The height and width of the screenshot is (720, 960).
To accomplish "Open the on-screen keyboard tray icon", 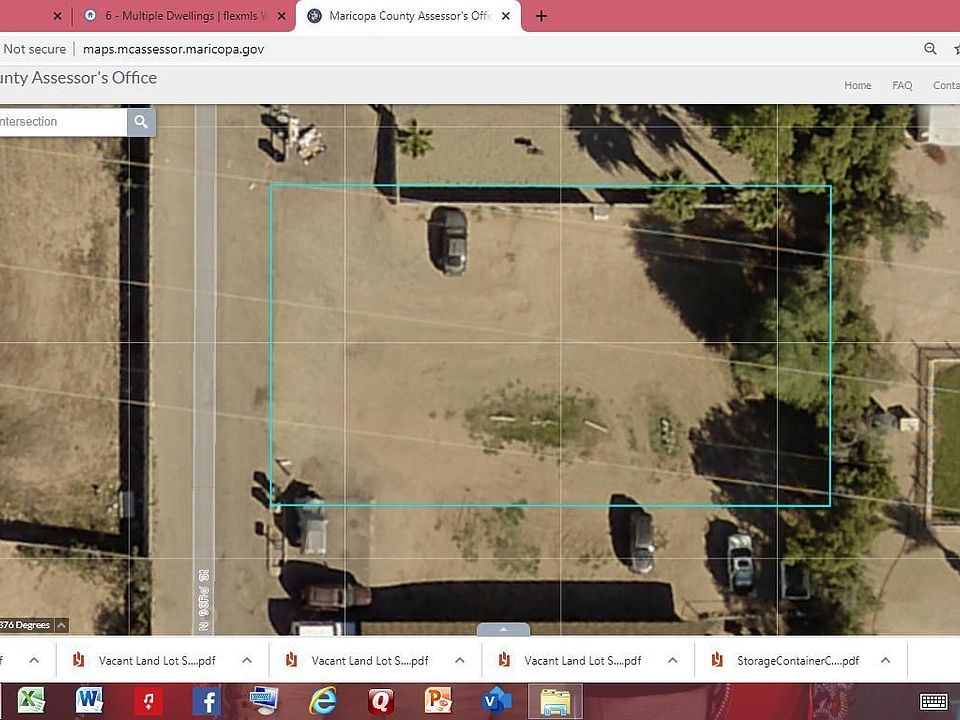I will point(934,702).
